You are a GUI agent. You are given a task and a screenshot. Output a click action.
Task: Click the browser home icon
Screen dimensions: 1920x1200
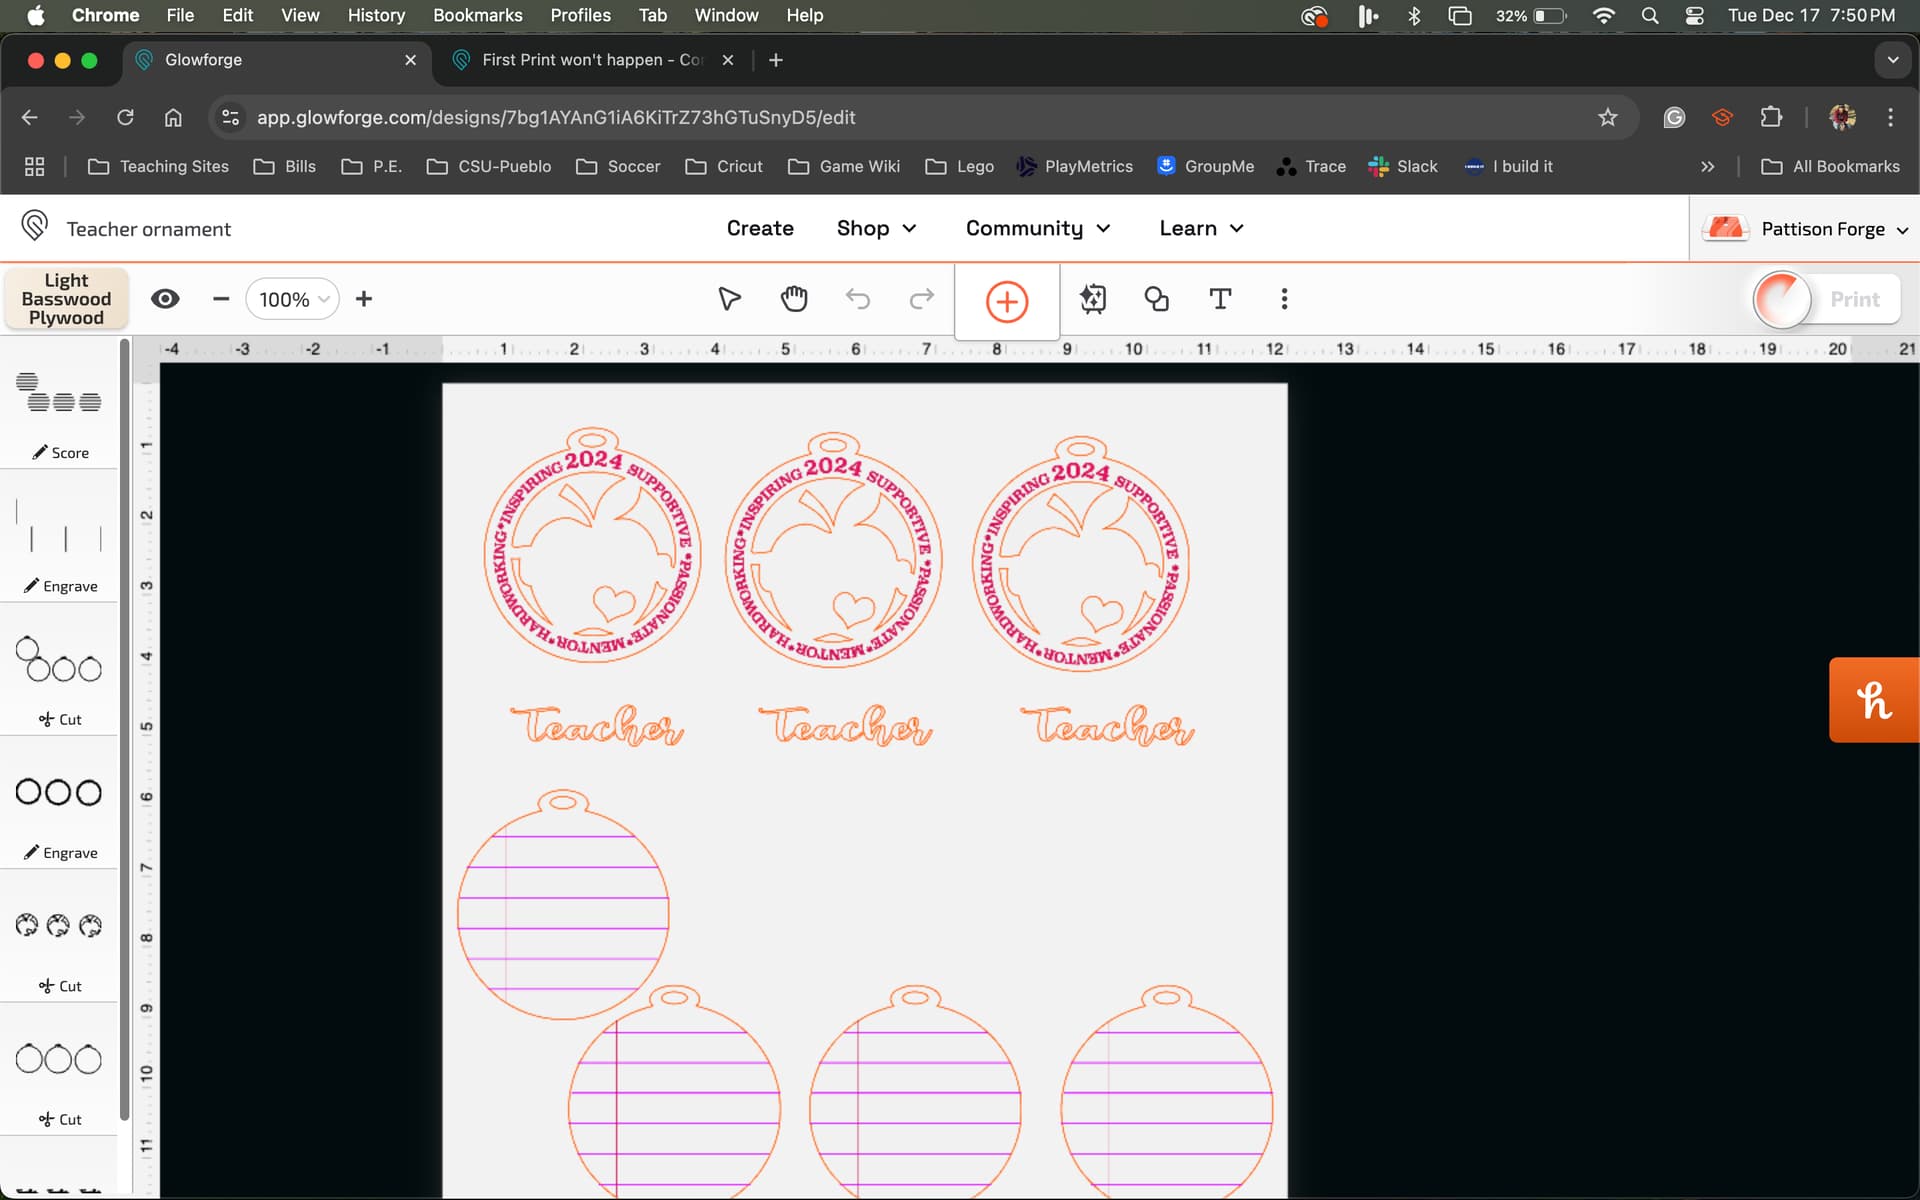pos(173,117)
